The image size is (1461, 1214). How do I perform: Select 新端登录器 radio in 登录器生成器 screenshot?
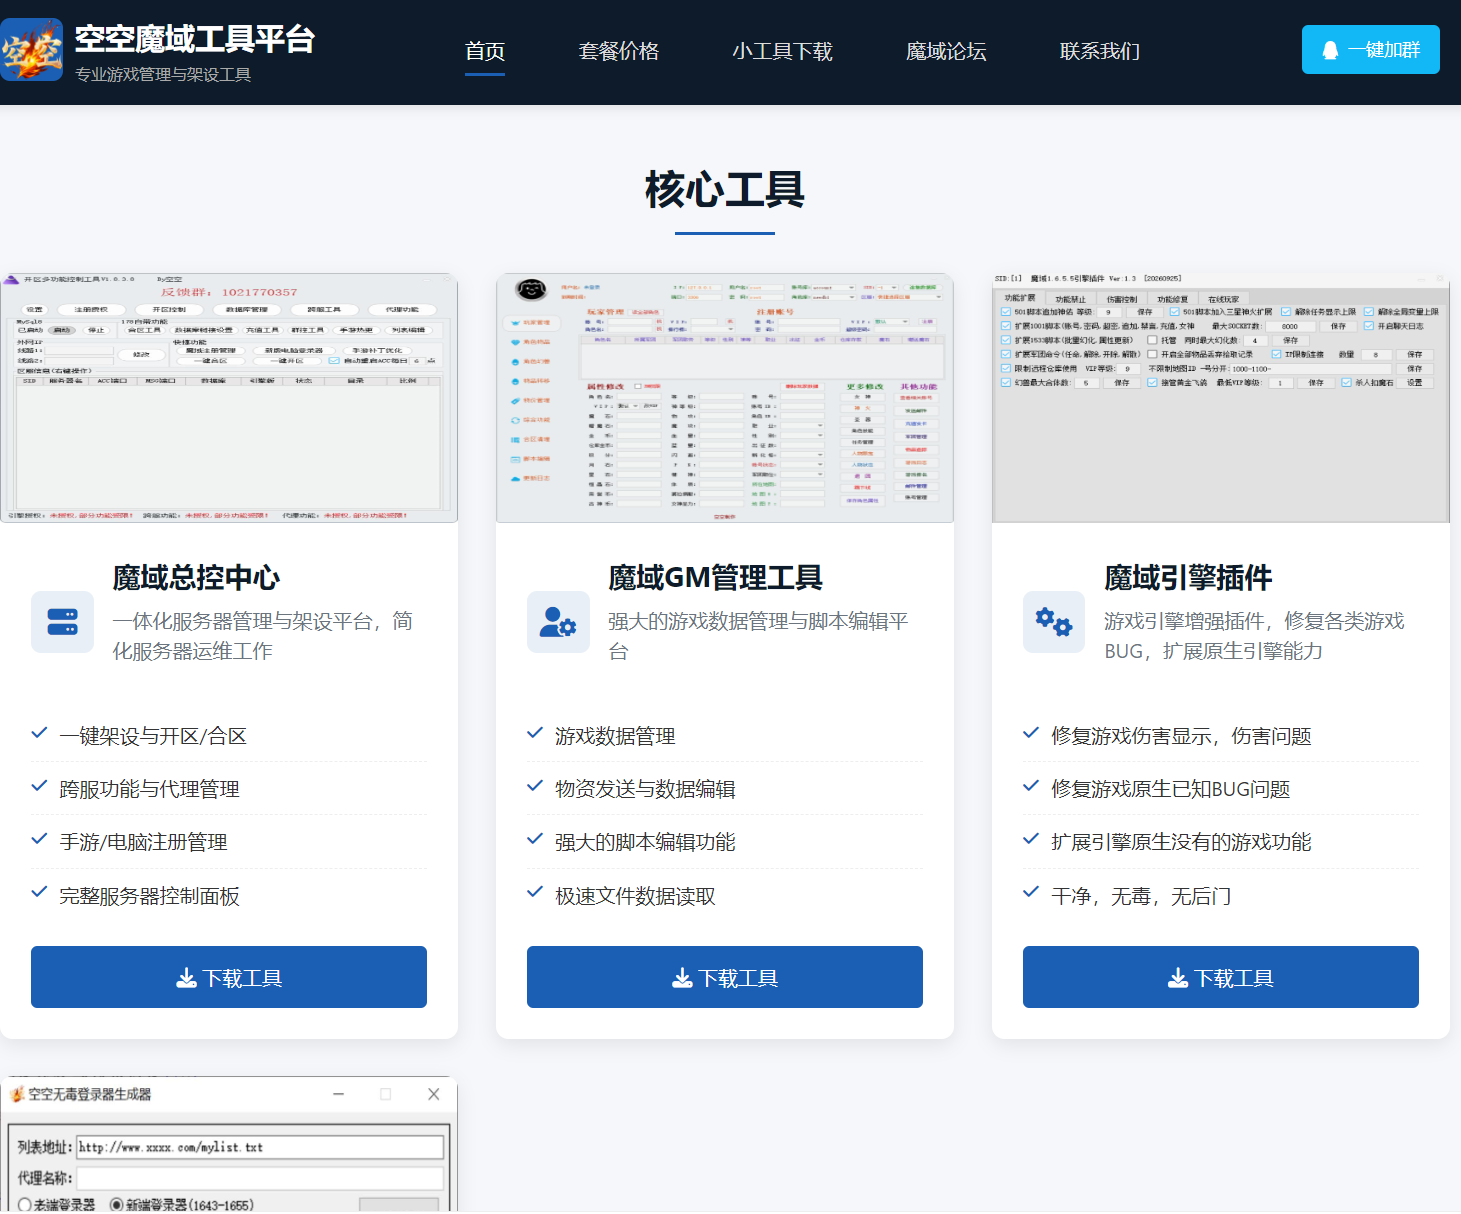(x=116, y=1205)
